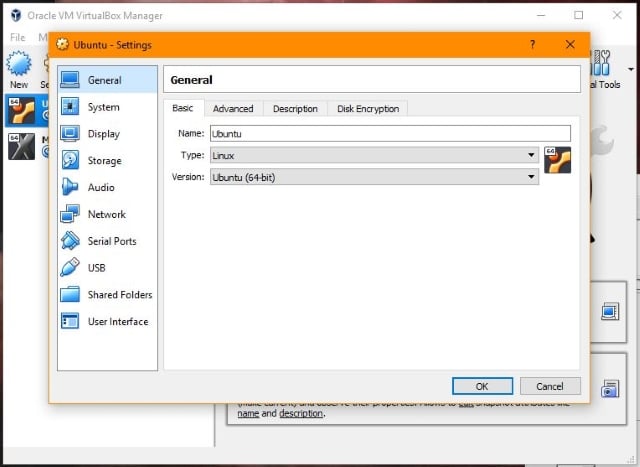
Task: Click the Name text field
Action: click(390, 134)
